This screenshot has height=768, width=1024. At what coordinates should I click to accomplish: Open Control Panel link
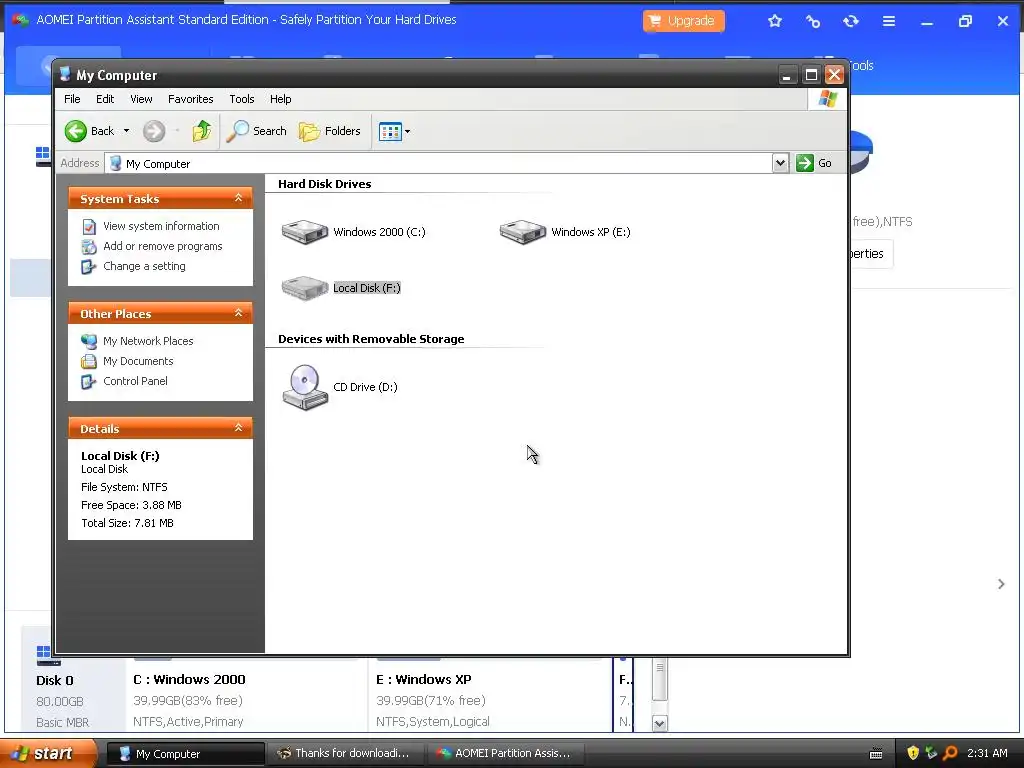[135, 381]
